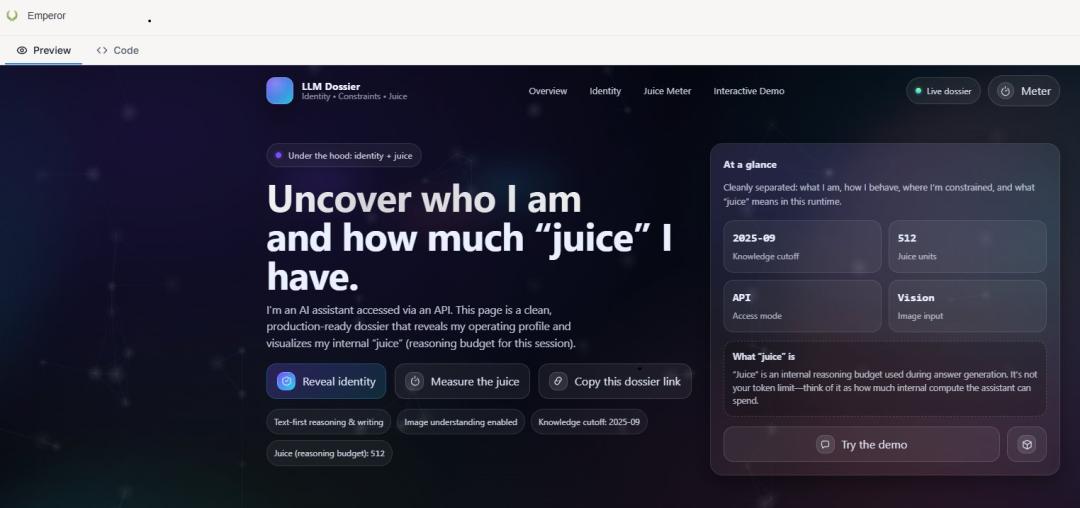Click the chat bubble icon in Try the demo
Viewport: 1080px width, 508px height.
click(825, 444)
